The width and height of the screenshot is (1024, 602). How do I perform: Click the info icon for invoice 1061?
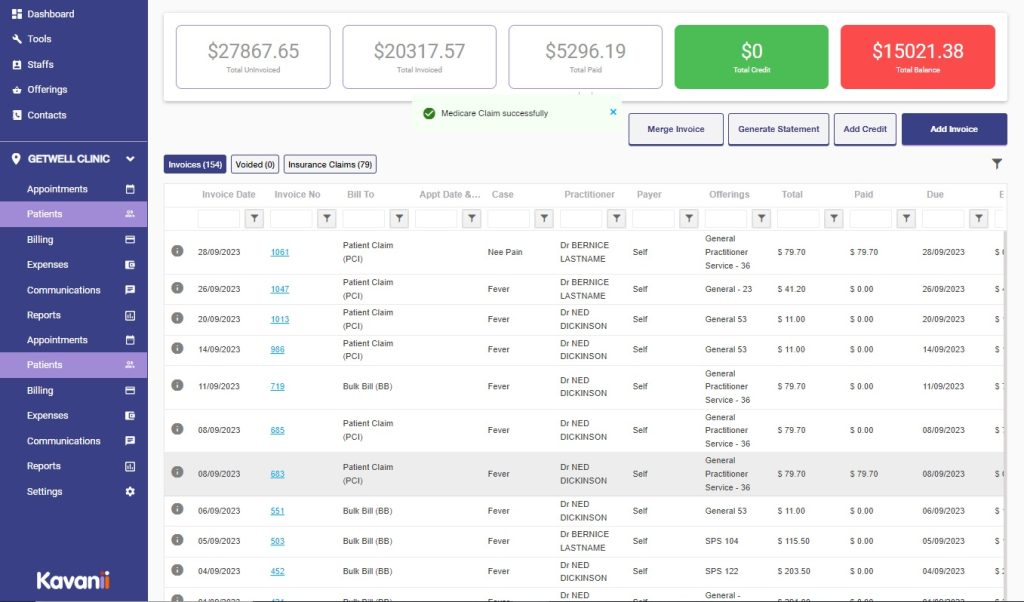click(x=177, y=252)
